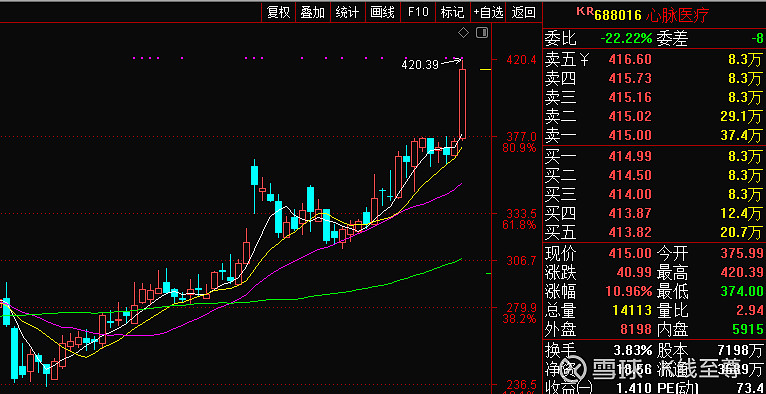Click the 量比 value 2.94
The height and width of the screenshot is (394, 766).
tap(749, 311)
